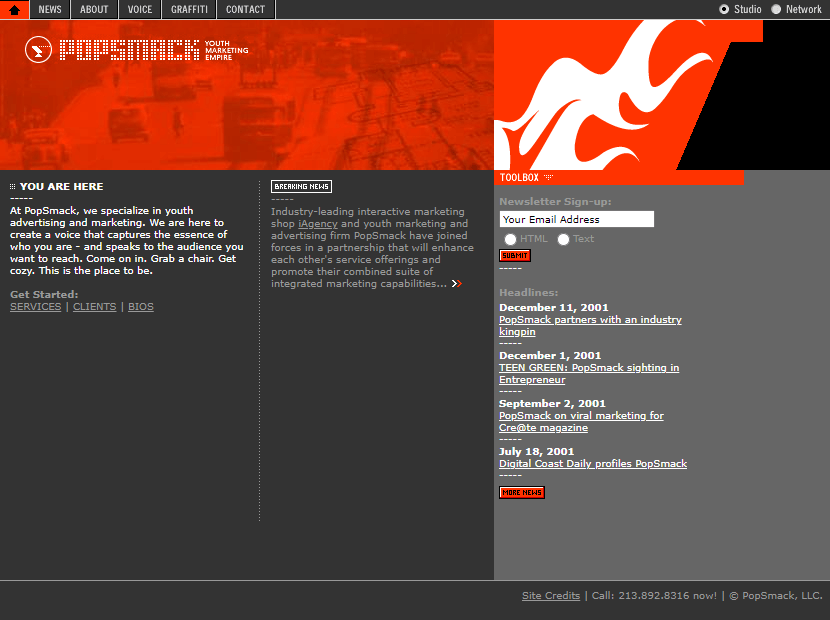Open the CLIENTS link
830x620 pixels.
pos(94,307)
